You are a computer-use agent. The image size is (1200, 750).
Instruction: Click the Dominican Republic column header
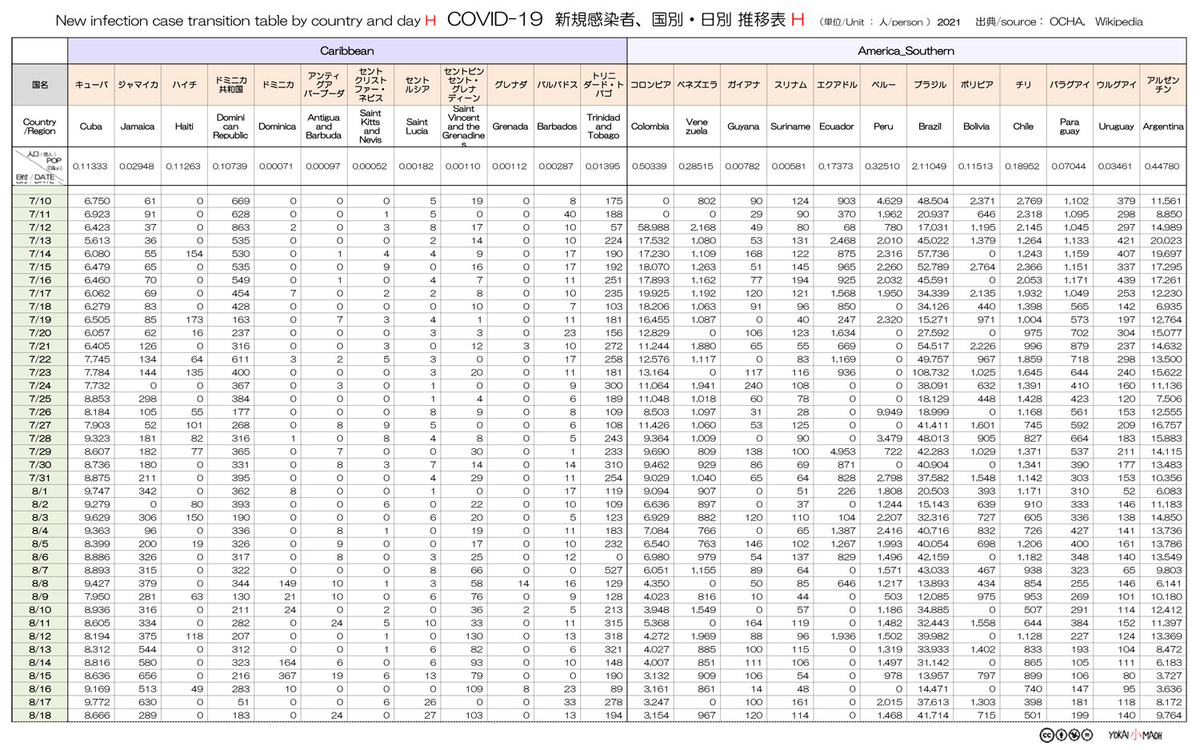[x=231, y=128]
